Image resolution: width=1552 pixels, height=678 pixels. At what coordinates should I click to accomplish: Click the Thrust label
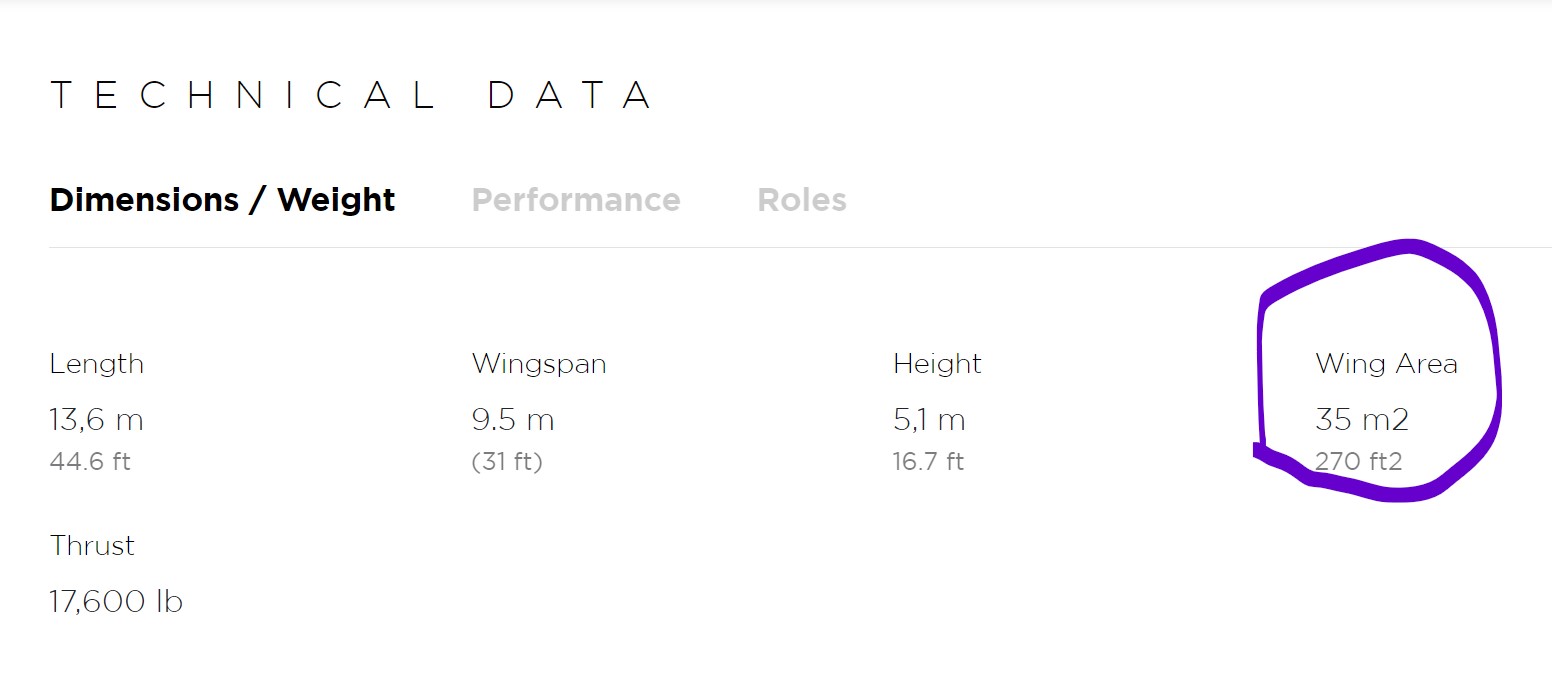coord(92,546)
